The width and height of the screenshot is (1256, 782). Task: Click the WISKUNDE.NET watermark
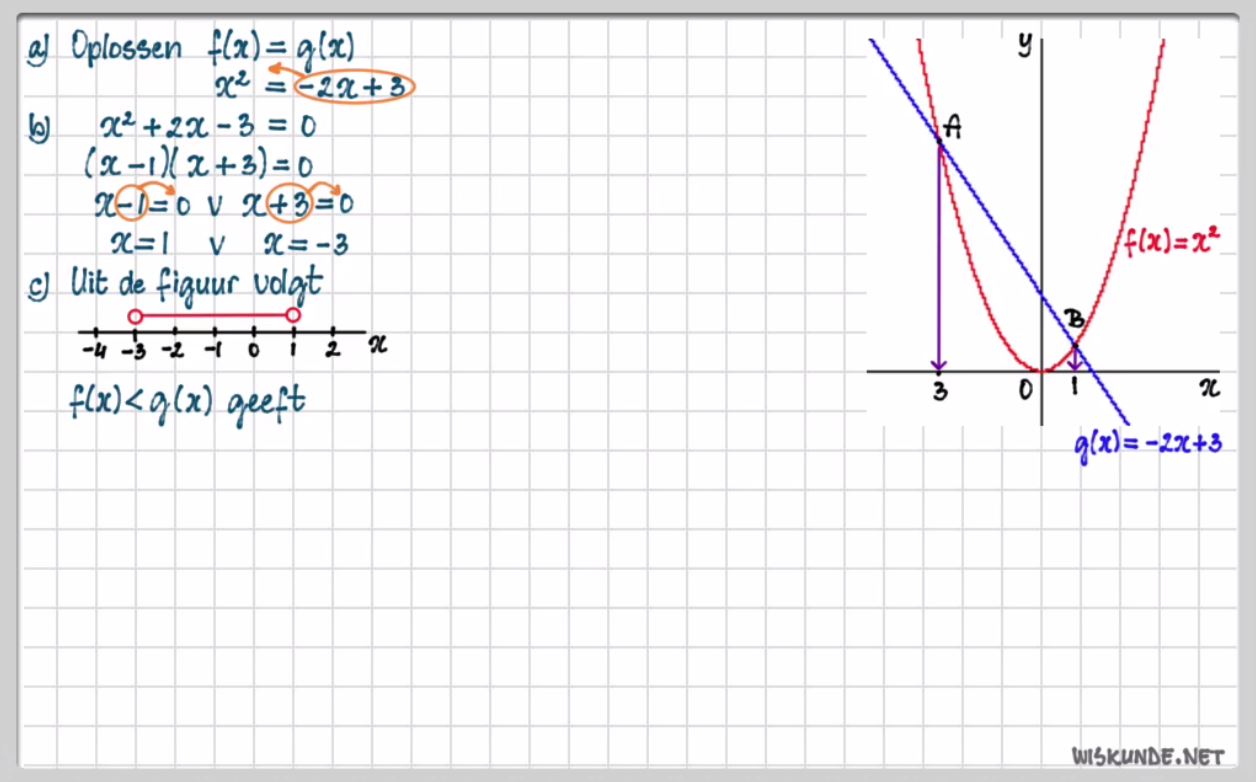1149,755
